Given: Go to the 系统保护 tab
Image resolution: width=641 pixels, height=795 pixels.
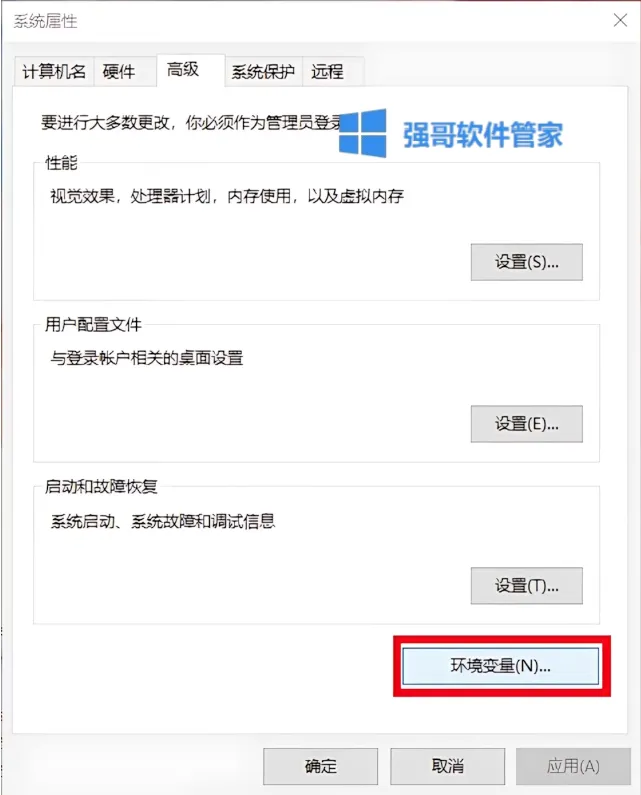Looking at the screenshot, I should coord(264,71).
